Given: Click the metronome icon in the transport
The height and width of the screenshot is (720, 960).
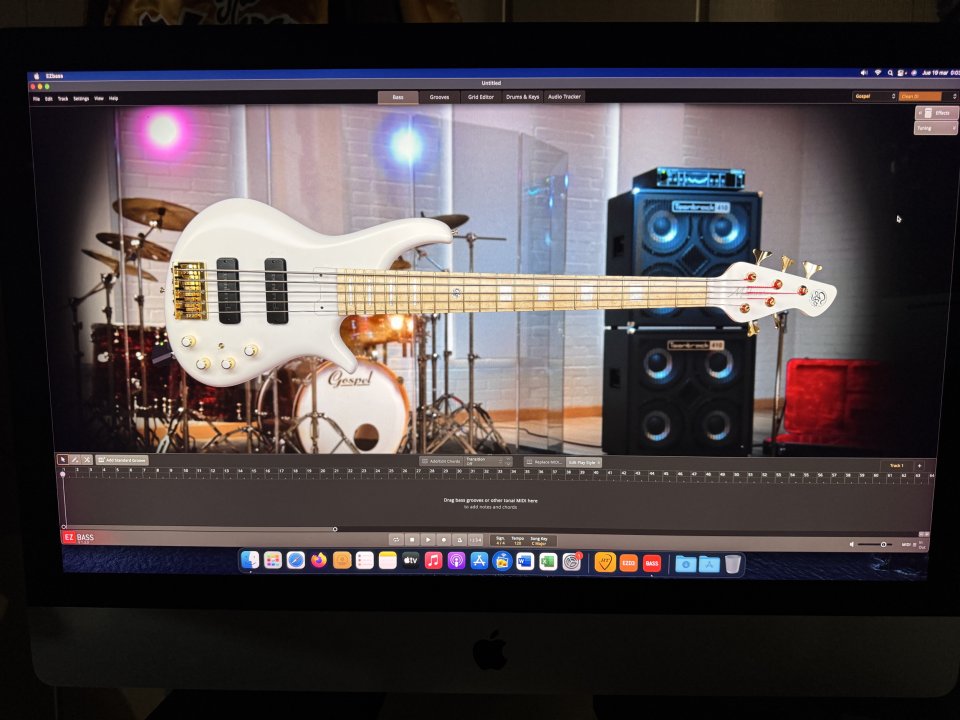Looking at the screenshot, I should [x=459, y=539].
